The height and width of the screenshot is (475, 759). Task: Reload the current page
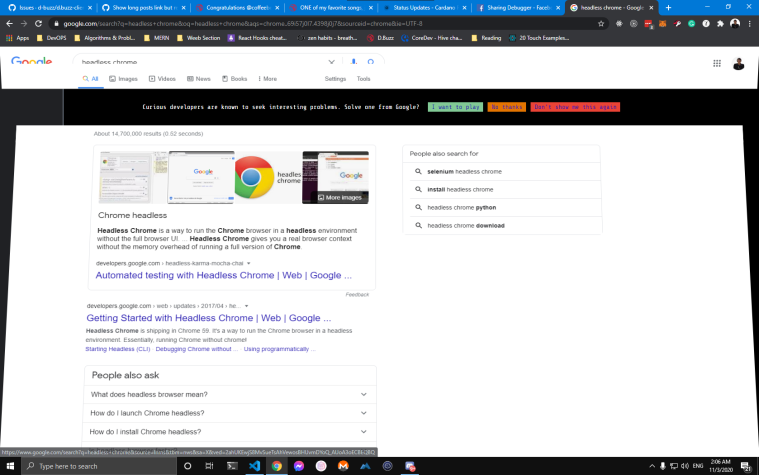click(38, 23)
